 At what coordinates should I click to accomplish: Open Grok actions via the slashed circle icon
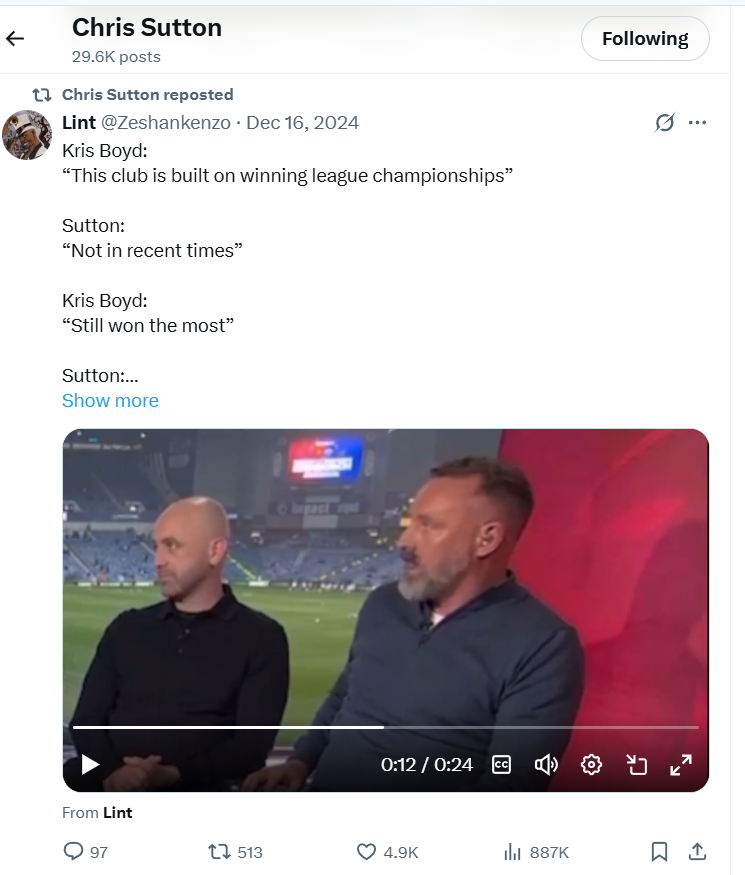664,121
